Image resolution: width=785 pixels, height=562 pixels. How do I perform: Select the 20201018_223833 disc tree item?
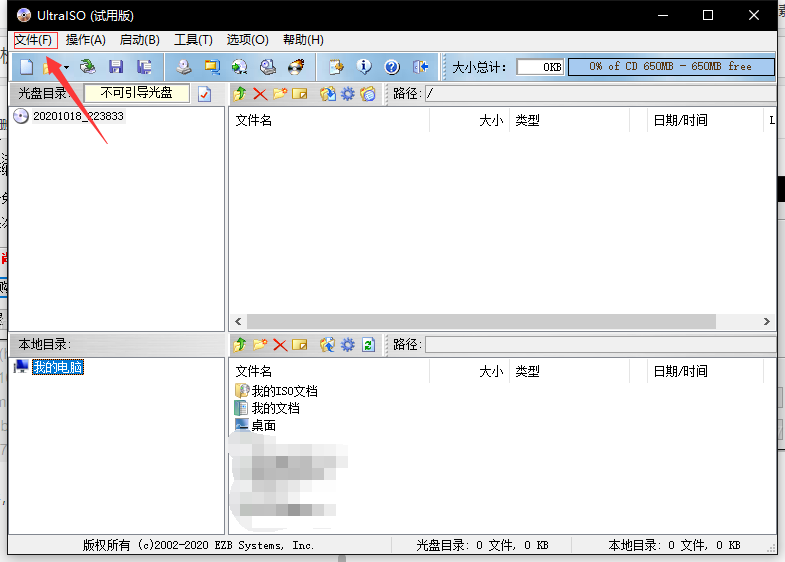pos(78,116)
